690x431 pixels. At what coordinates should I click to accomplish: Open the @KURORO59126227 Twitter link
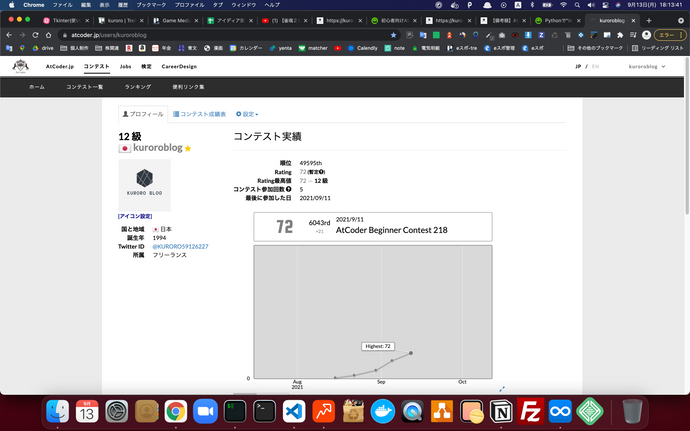click(x=180, y=247)
